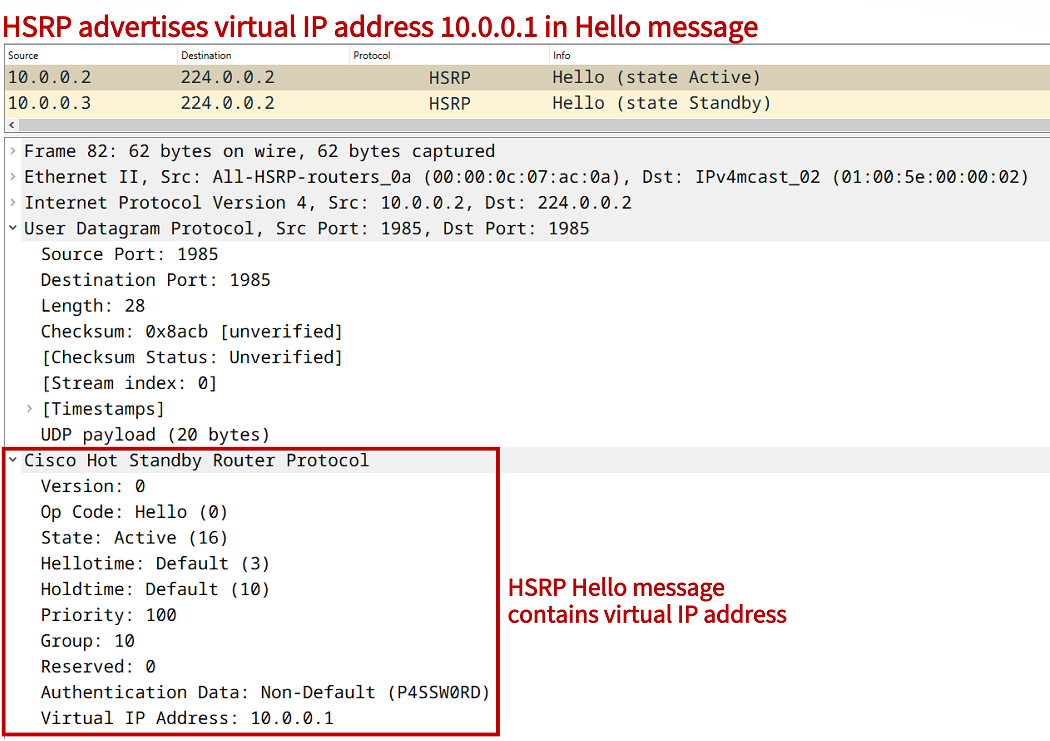The image size is (1050, 741).
Task: Click the packet list left scroll arrow
Action: pos(11,125)
